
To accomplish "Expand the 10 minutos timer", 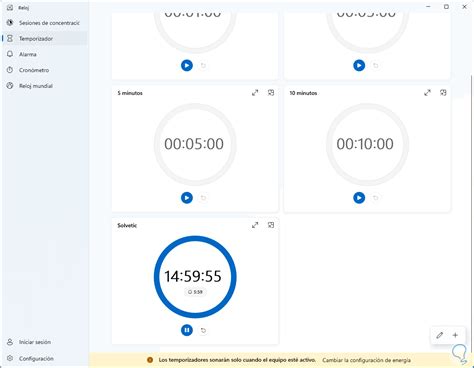I will click(427, 93).
